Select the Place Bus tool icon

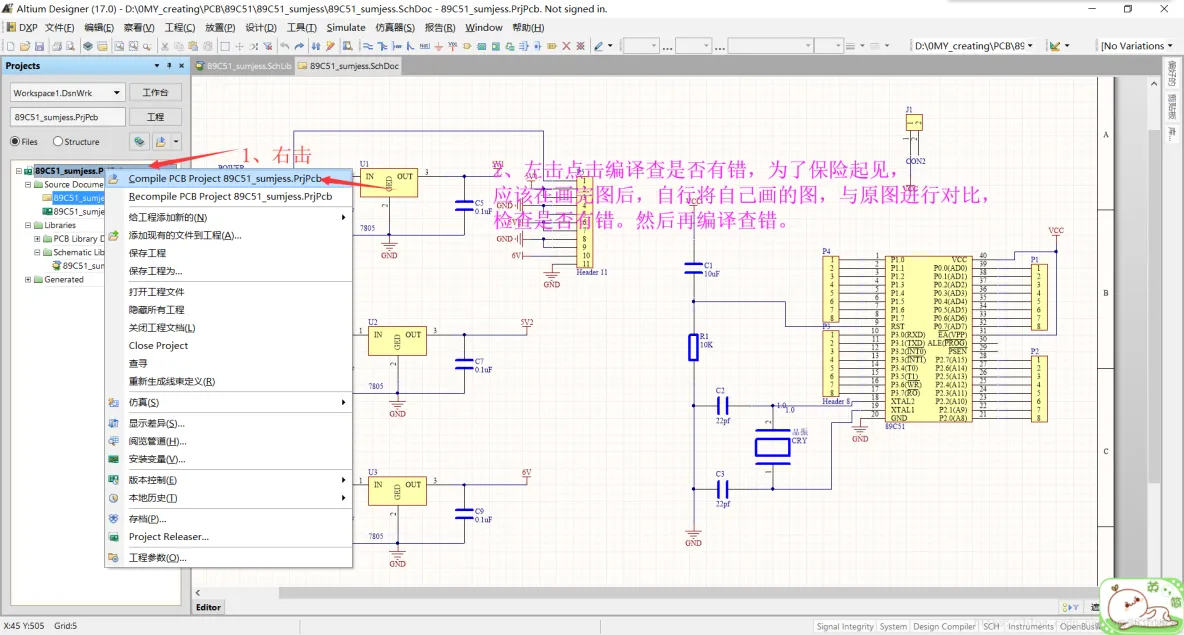tap(383, 46)
